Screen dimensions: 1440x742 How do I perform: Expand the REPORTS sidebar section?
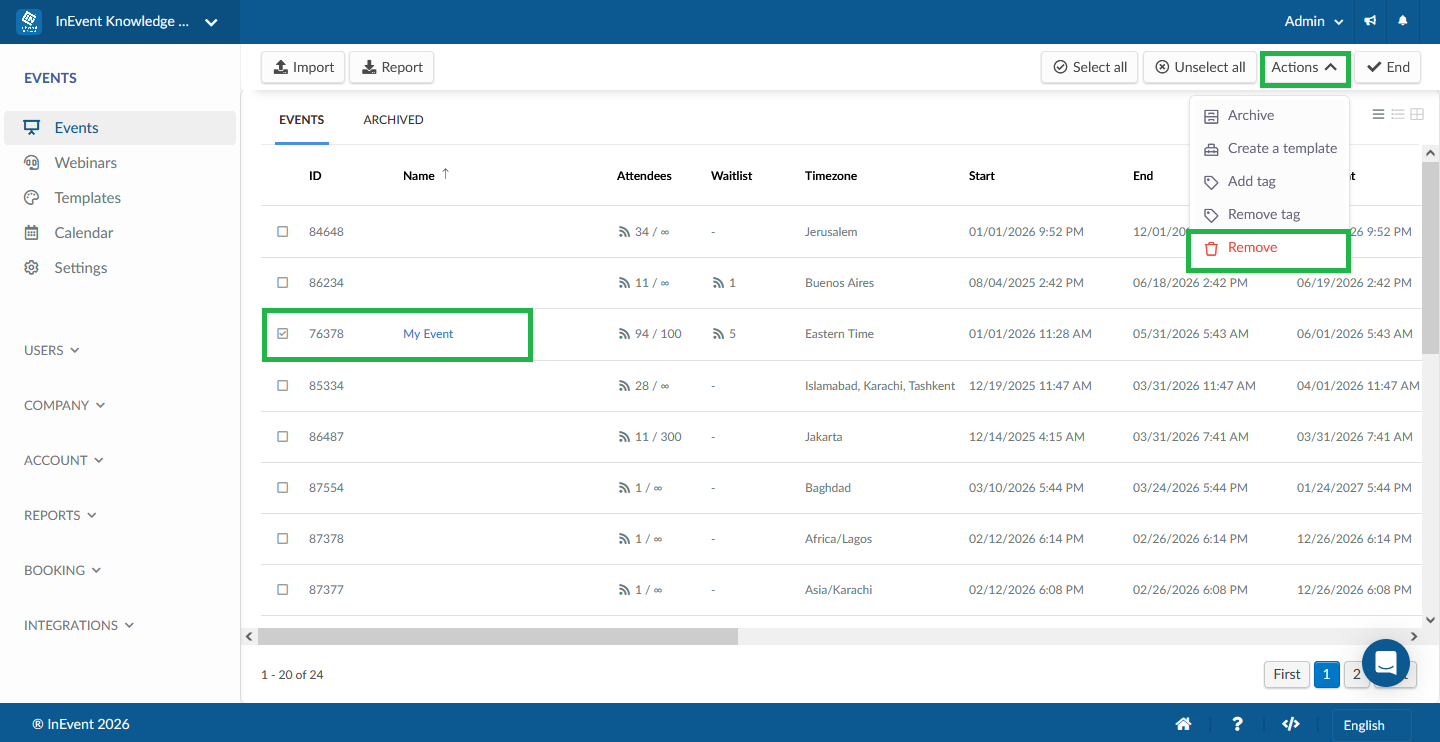click(61, 515)
